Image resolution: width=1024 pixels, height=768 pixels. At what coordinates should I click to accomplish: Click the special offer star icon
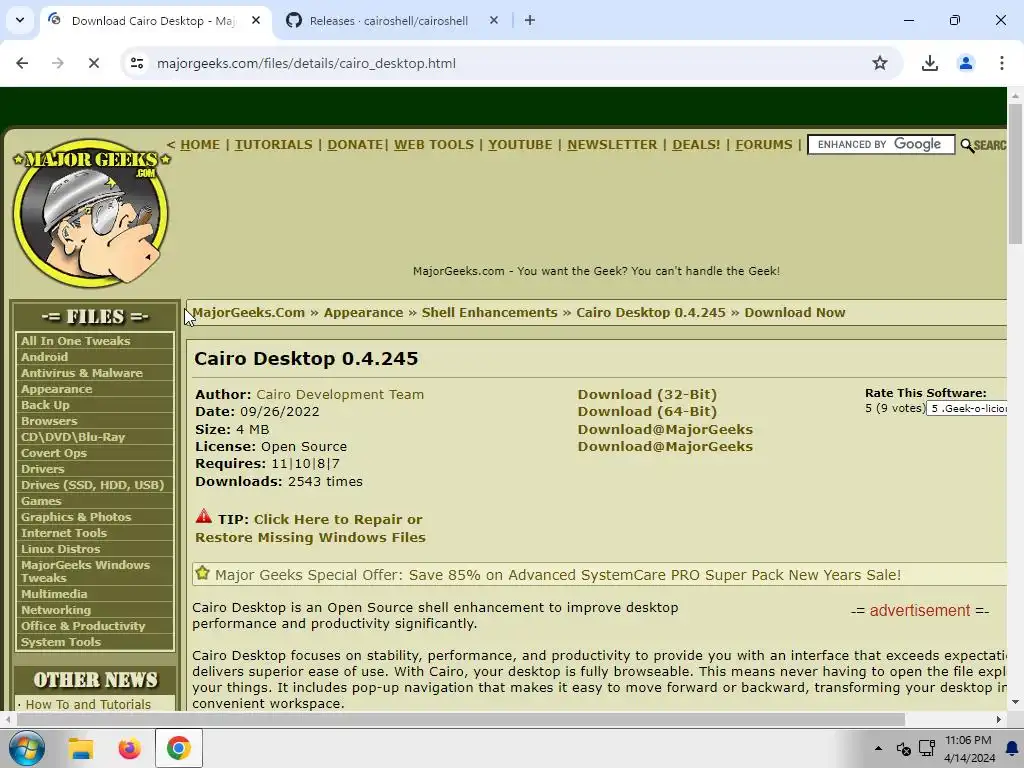point(202,573)
